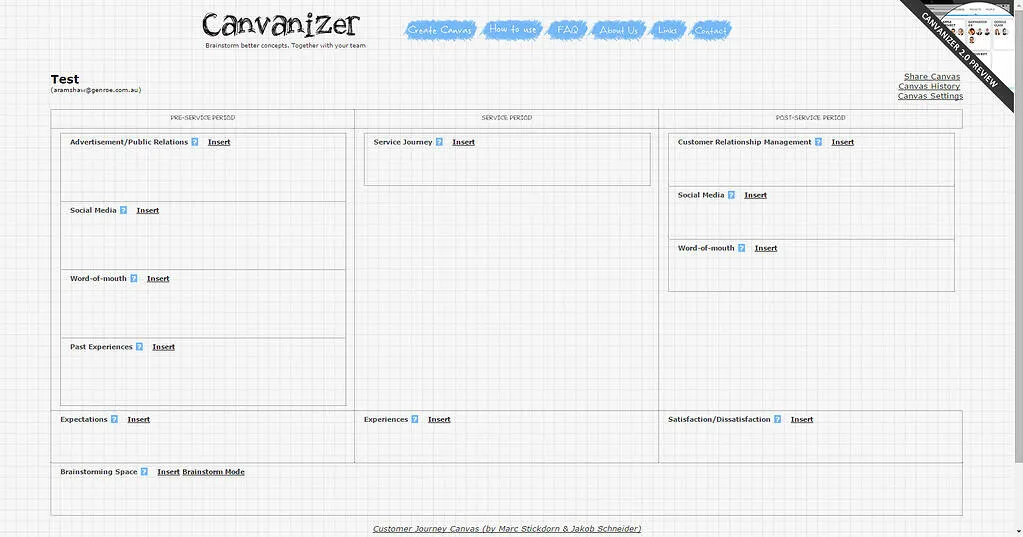Image resolution: width=1023 pixels, height=537 pixels.
Task: Open Canvas History
Action: (929, 86)
